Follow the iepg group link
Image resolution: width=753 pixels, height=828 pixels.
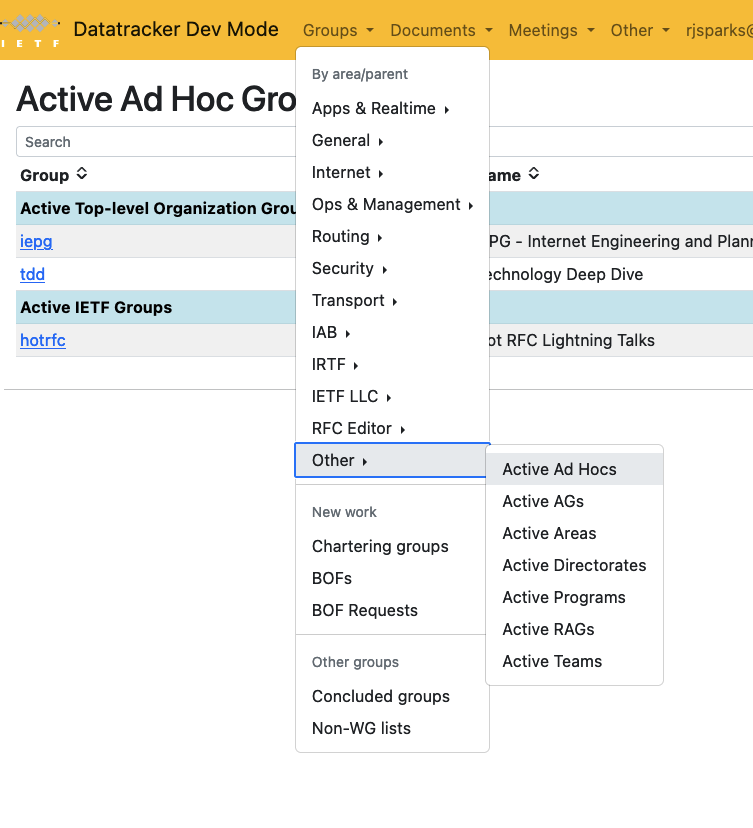pos(36,241)
